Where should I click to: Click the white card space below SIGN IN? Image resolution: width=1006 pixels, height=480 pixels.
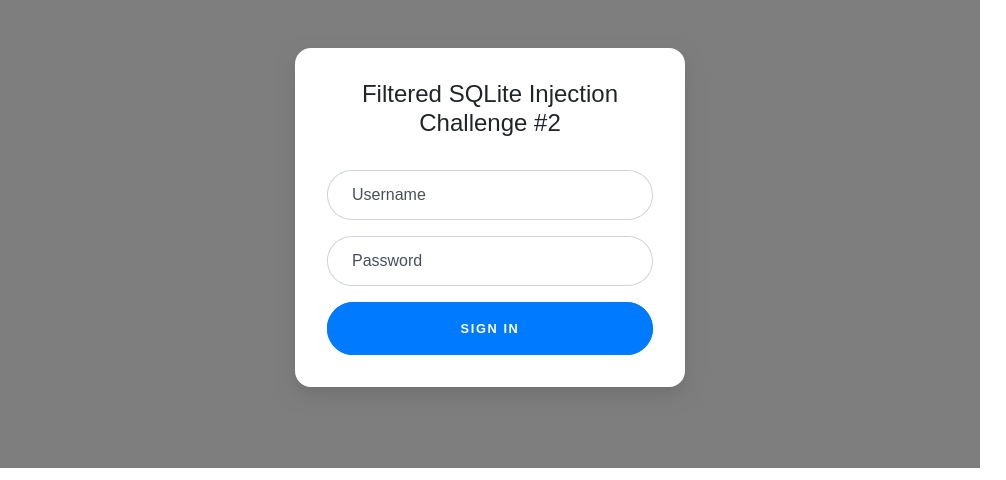point(489,371)
